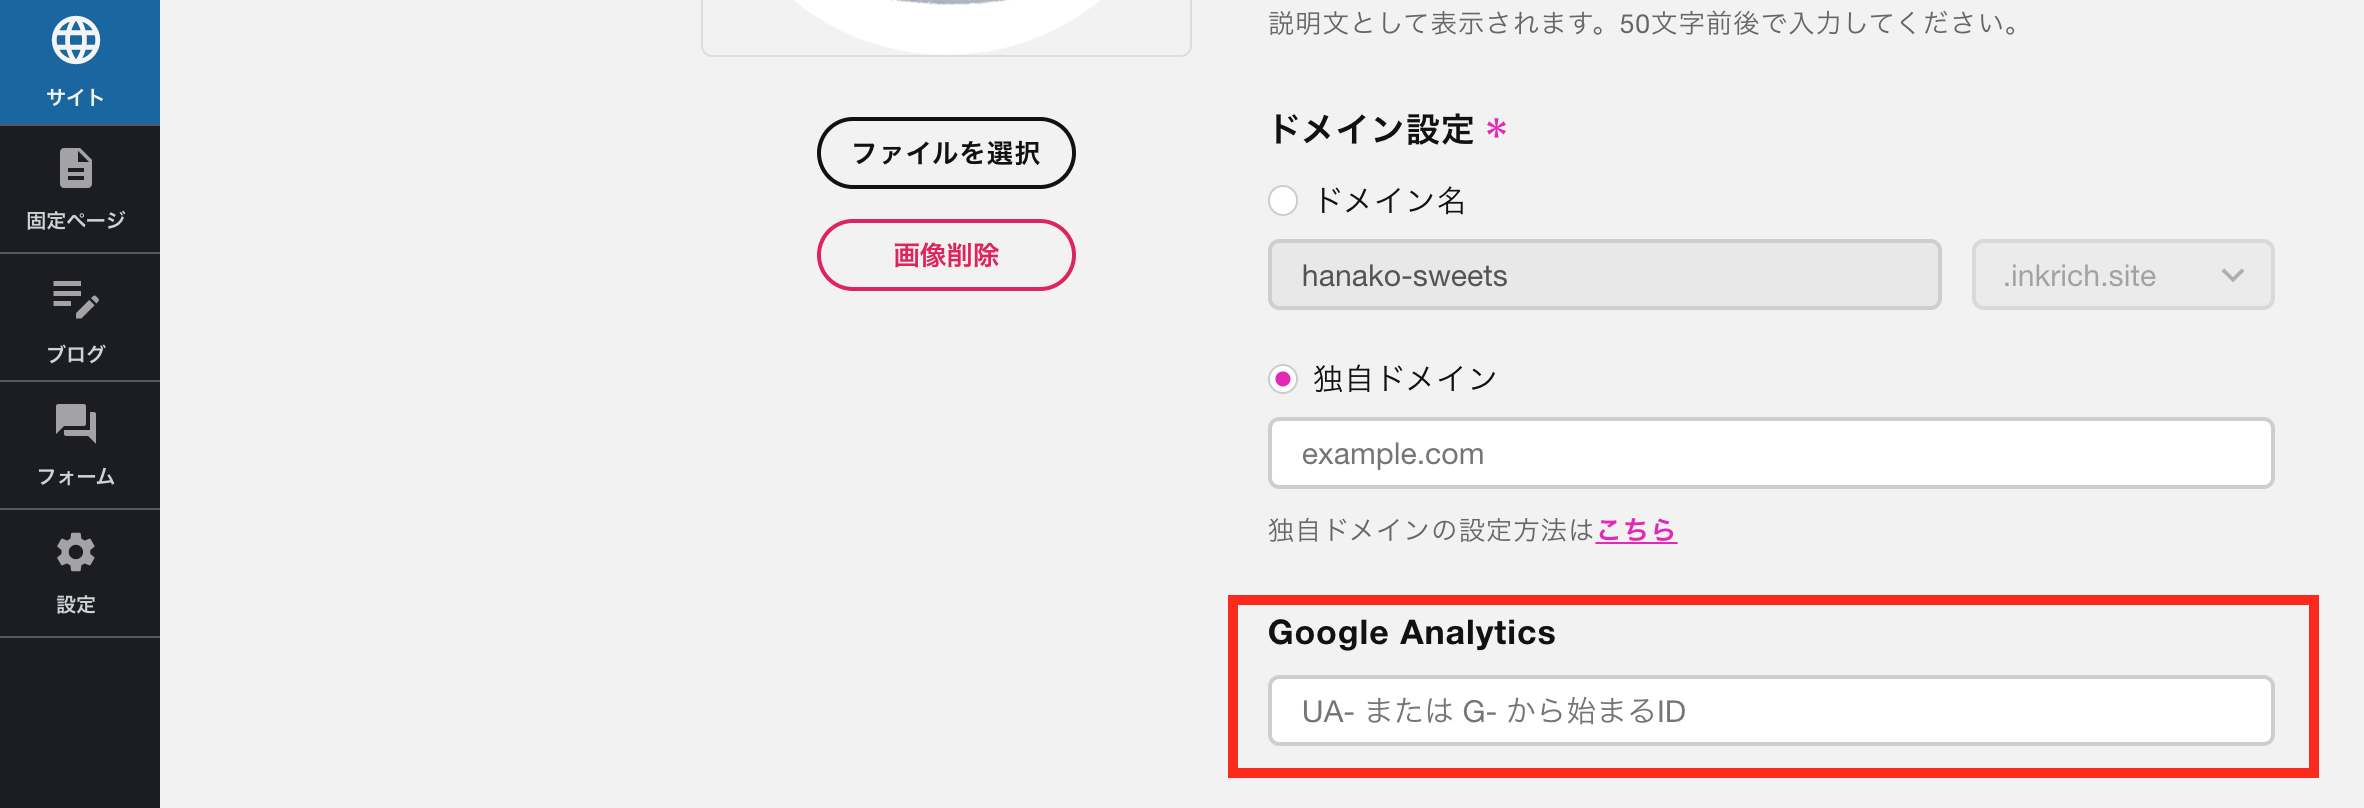The image size is (2364, 808).
Task: Click the chevron arrow in domain suffix dropdown
Action: pos(2233,276)
